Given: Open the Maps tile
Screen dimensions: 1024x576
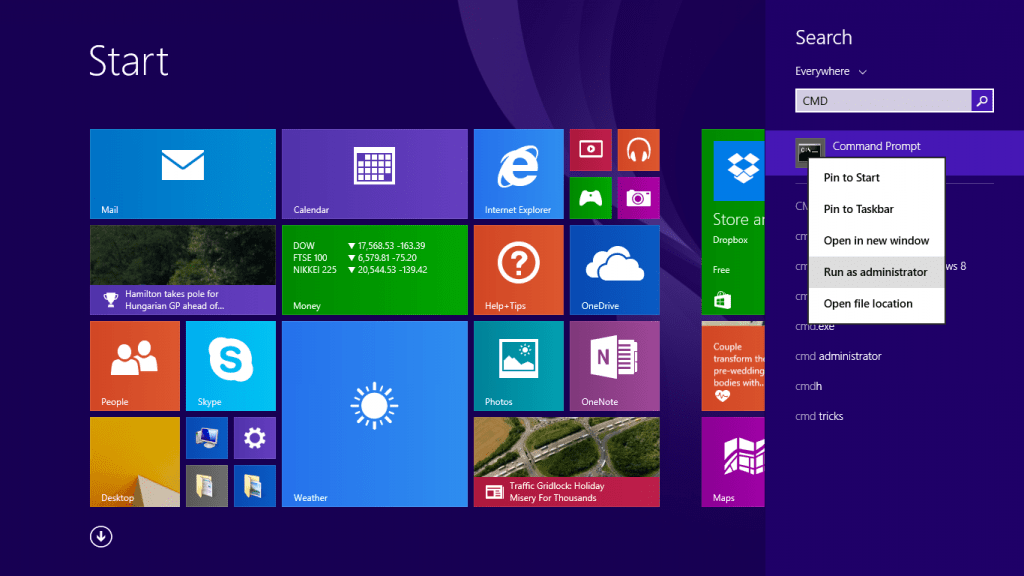Looking at the screenshot, I should (733, 462).
